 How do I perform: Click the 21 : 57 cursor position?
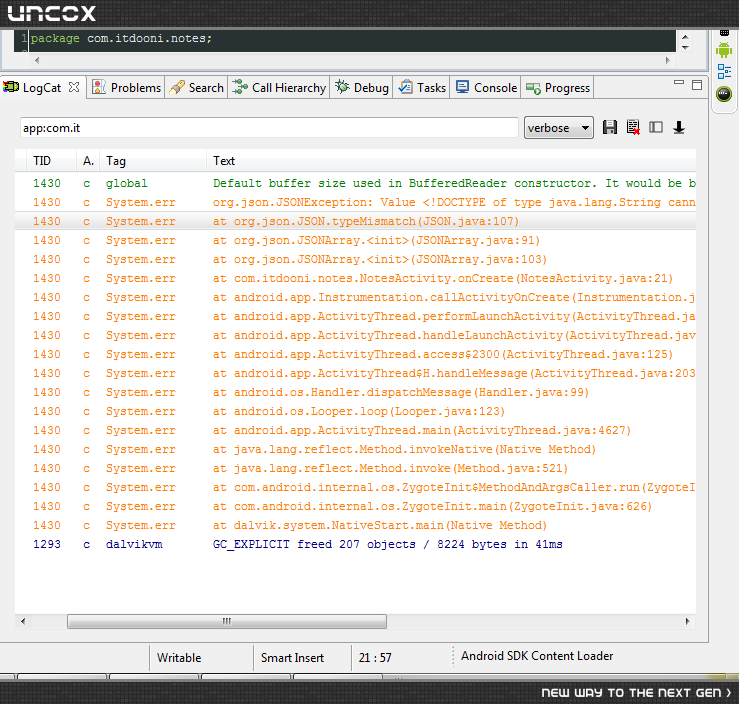(x=375, y=657)
